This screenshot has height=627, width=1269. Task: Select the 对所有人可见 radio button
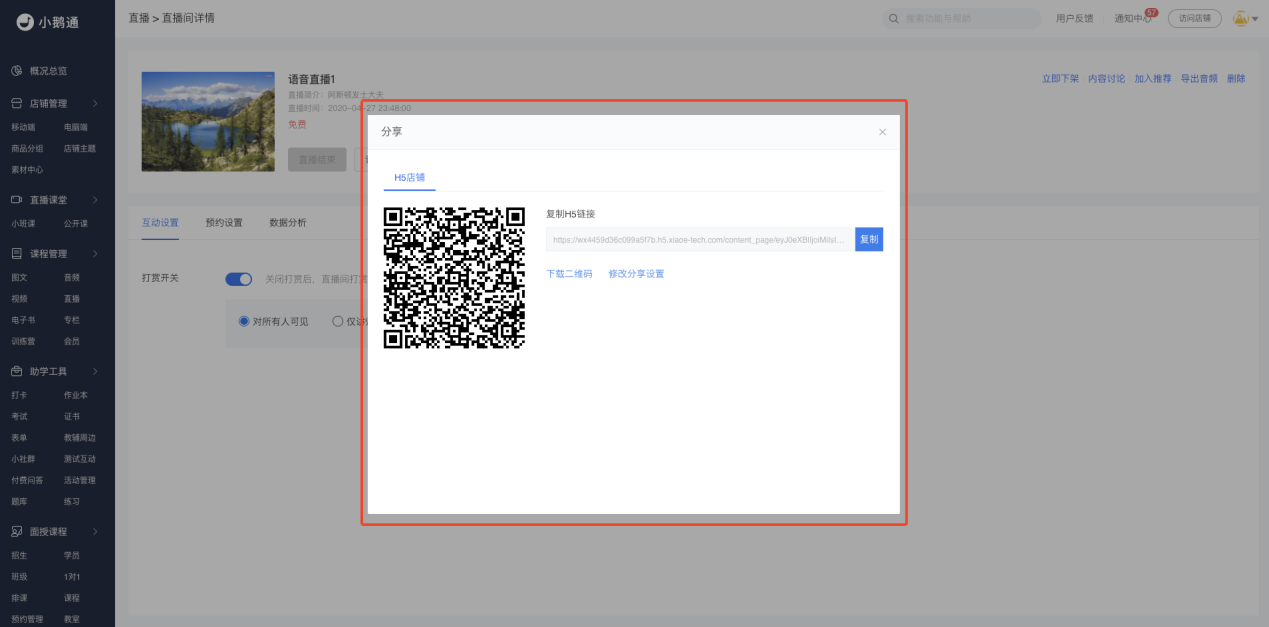(x=243, y=321)
